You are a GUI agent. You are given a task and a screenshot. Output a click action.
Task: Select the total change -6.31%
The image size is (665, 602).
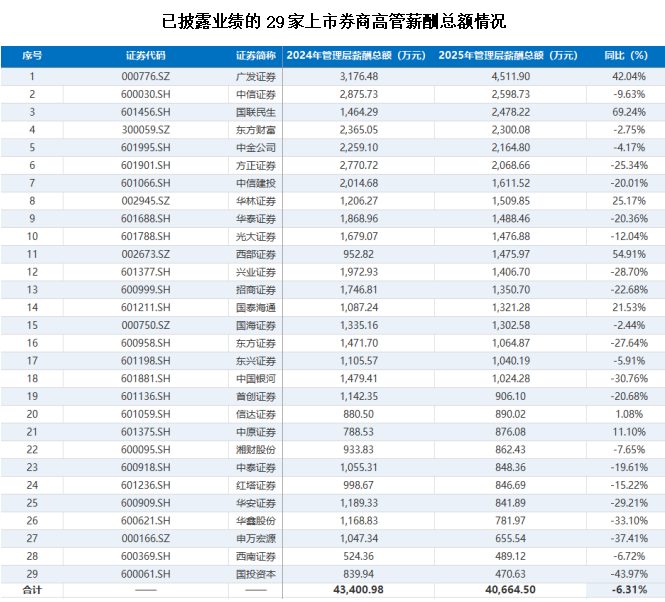(x=629, y=590)
